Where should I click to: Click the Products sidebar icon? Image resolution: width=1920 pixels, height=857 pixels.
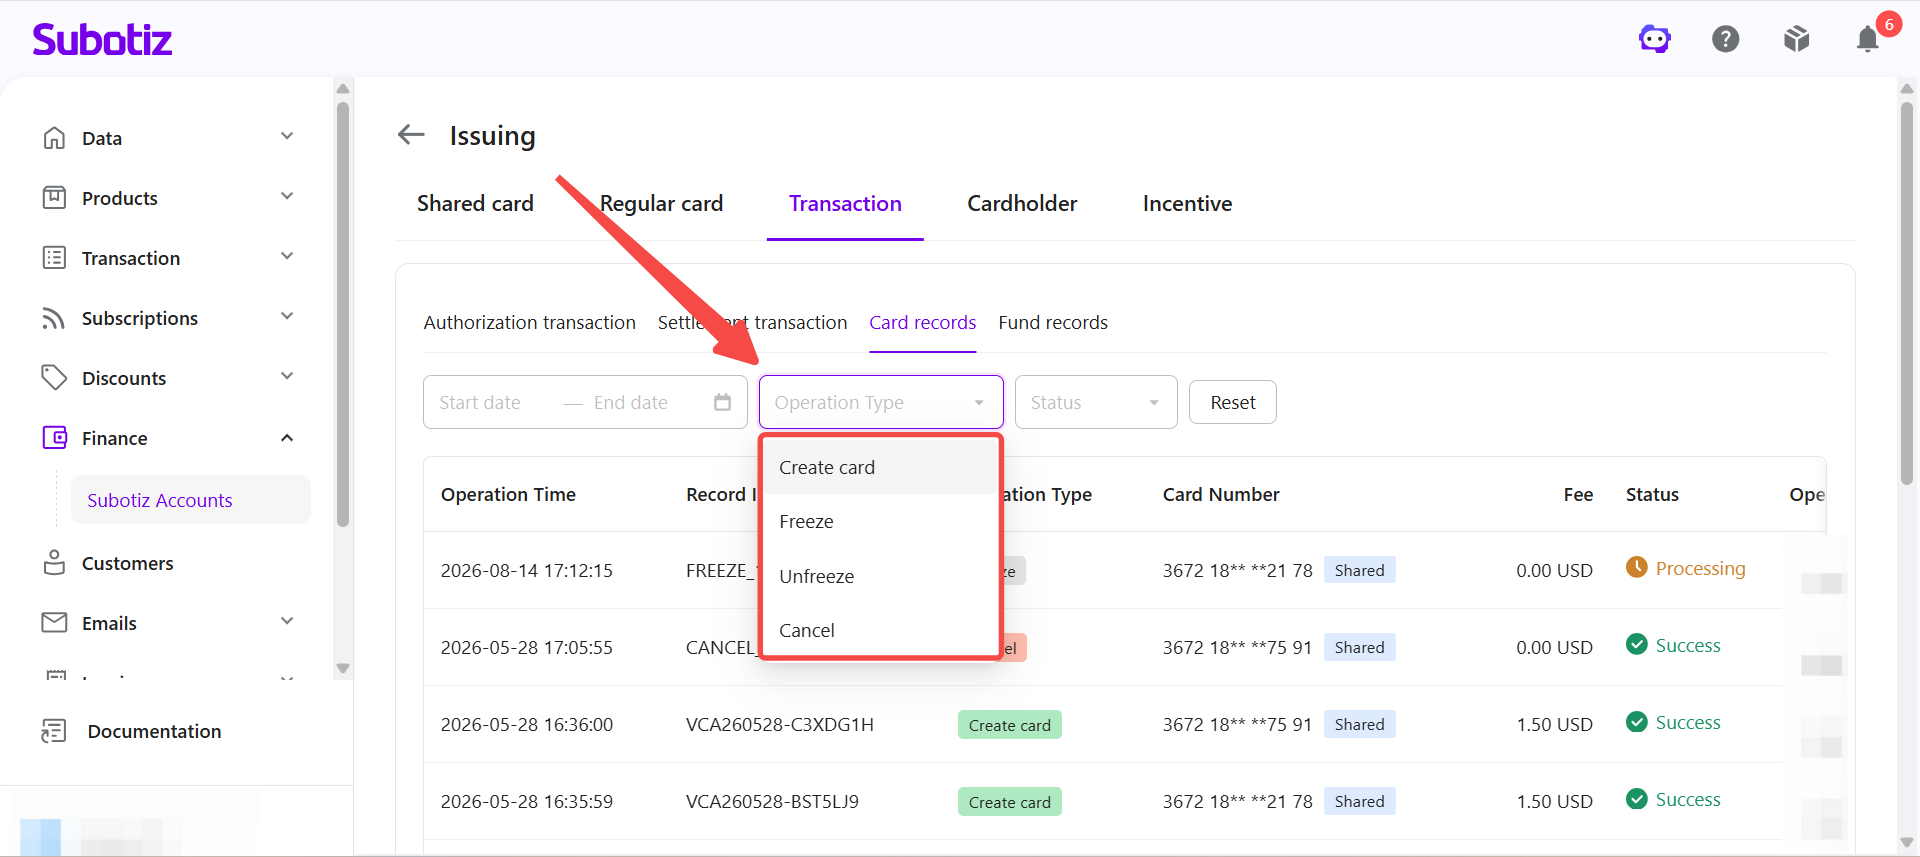coord(54,198)
